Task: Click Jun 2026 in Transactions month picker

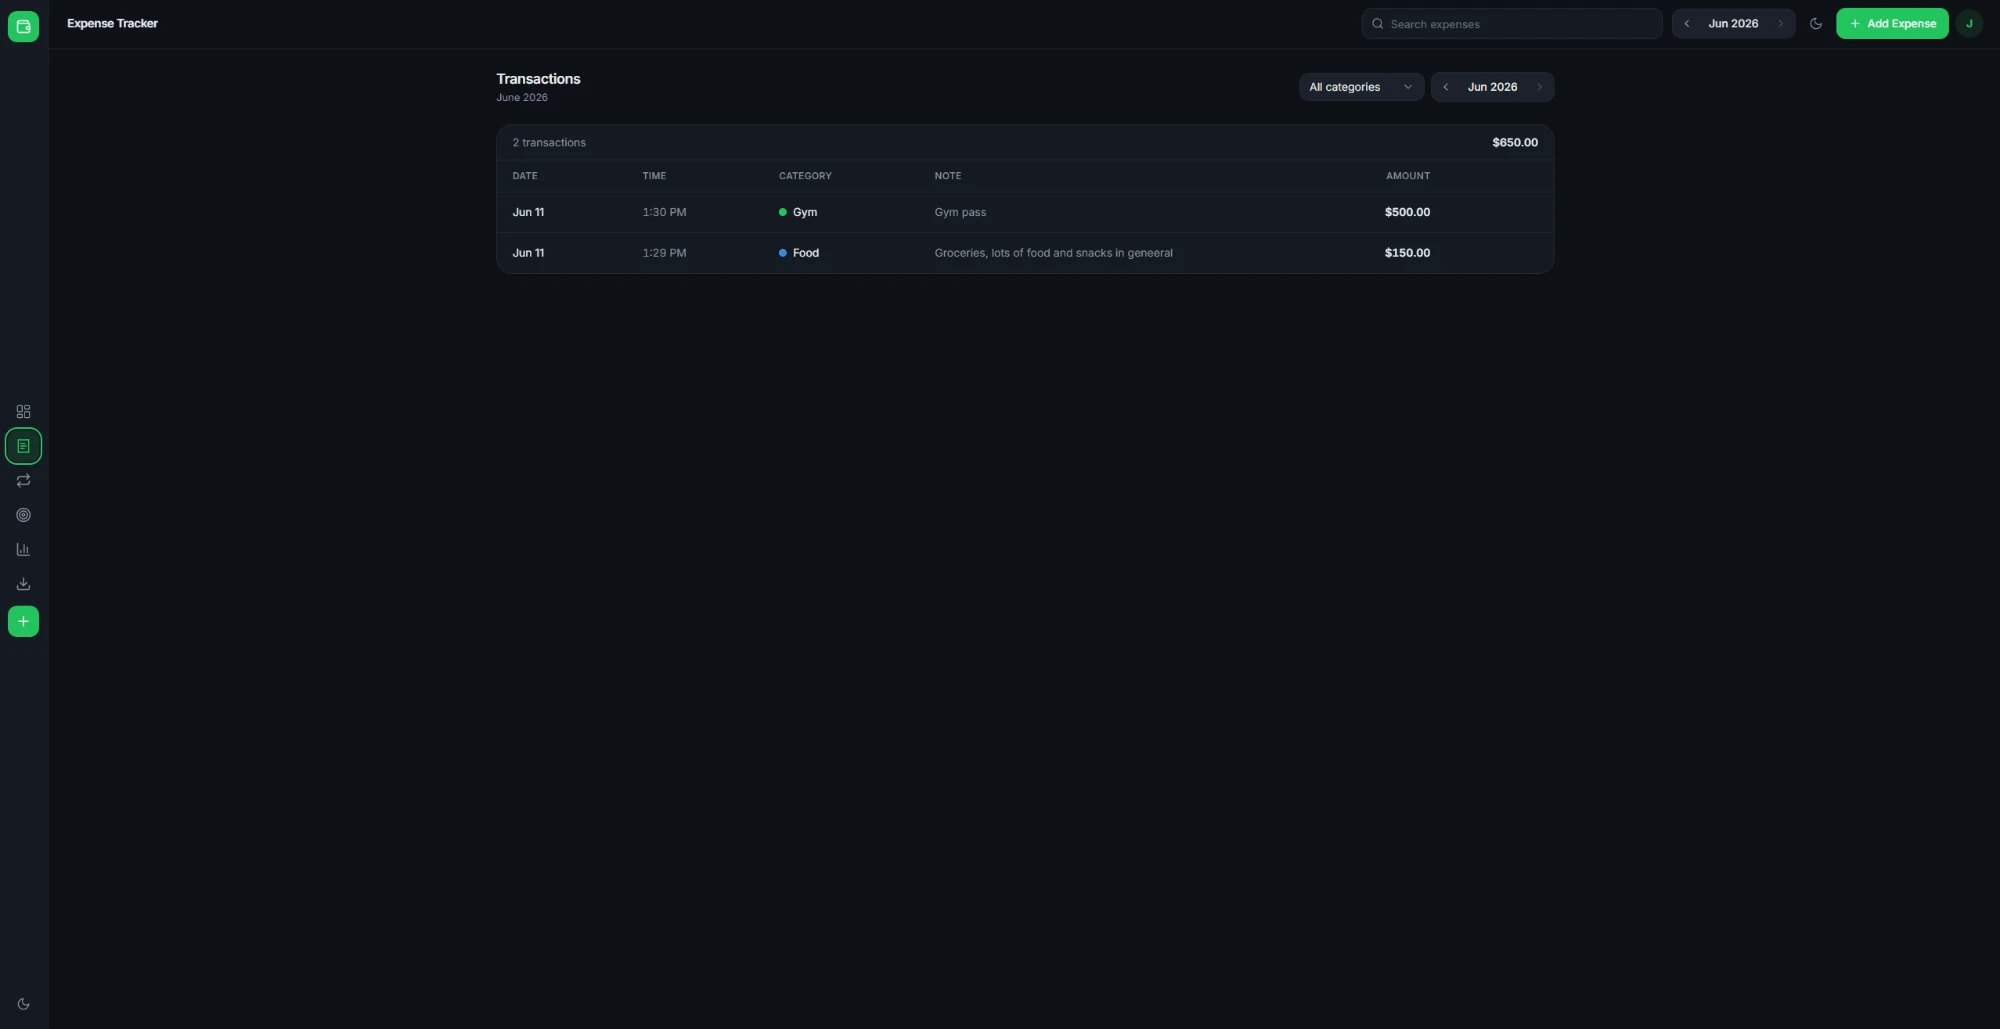Action: (x=1492, y=87)
